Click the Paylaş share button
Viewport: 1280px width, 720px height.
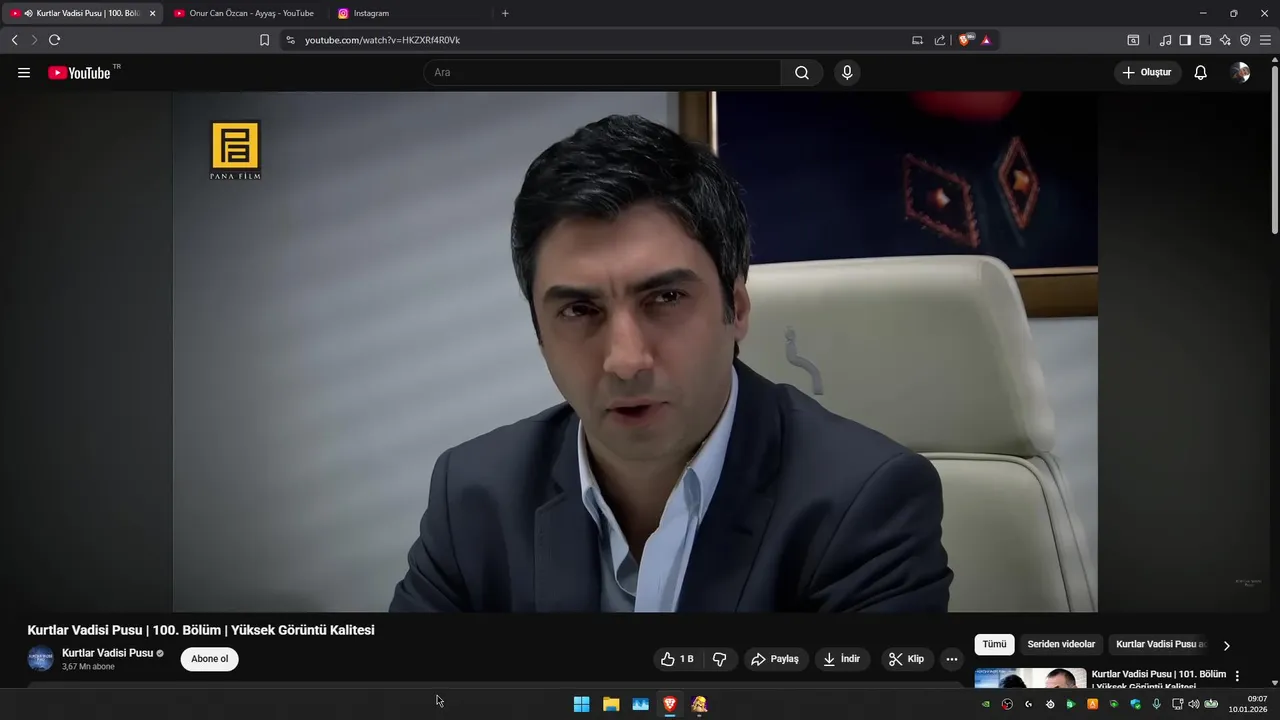(775, 659)
